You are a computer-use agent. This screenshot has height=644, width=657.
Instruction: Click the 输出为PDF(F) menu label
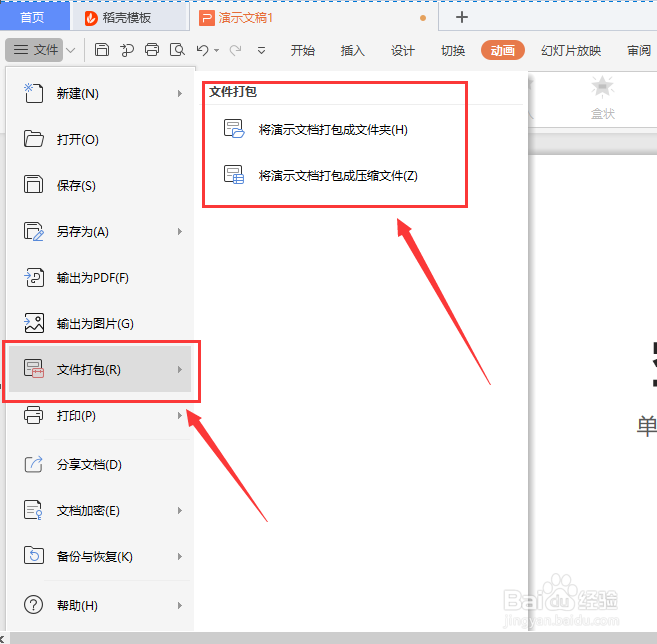point(93,278)
